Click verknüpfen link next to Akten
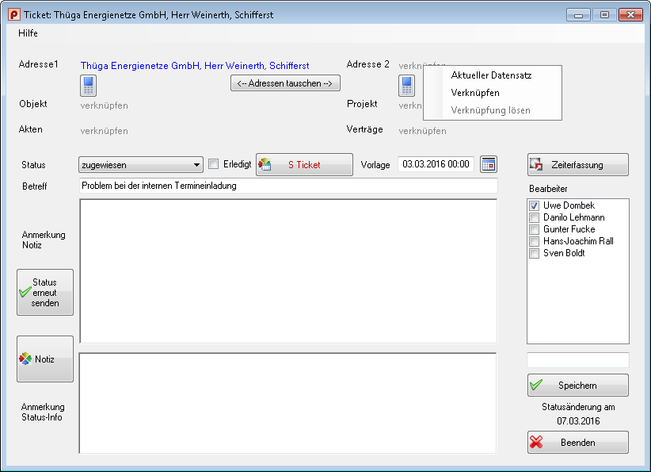 [104, 131]
